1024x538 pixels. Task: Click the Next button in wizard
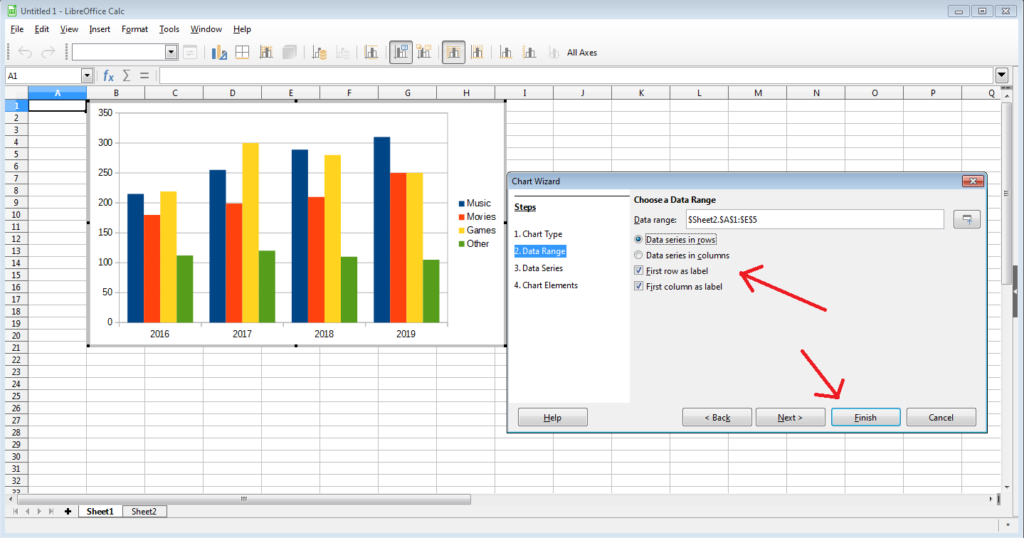[x=790, y=417]
